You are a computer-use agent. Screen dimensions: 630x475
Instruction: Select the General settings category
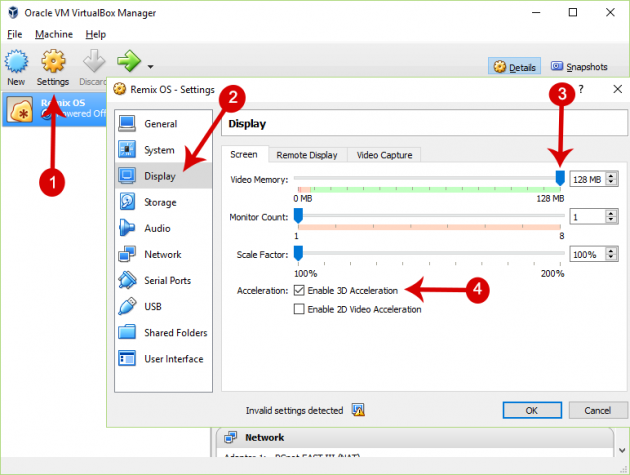[160, 124]
